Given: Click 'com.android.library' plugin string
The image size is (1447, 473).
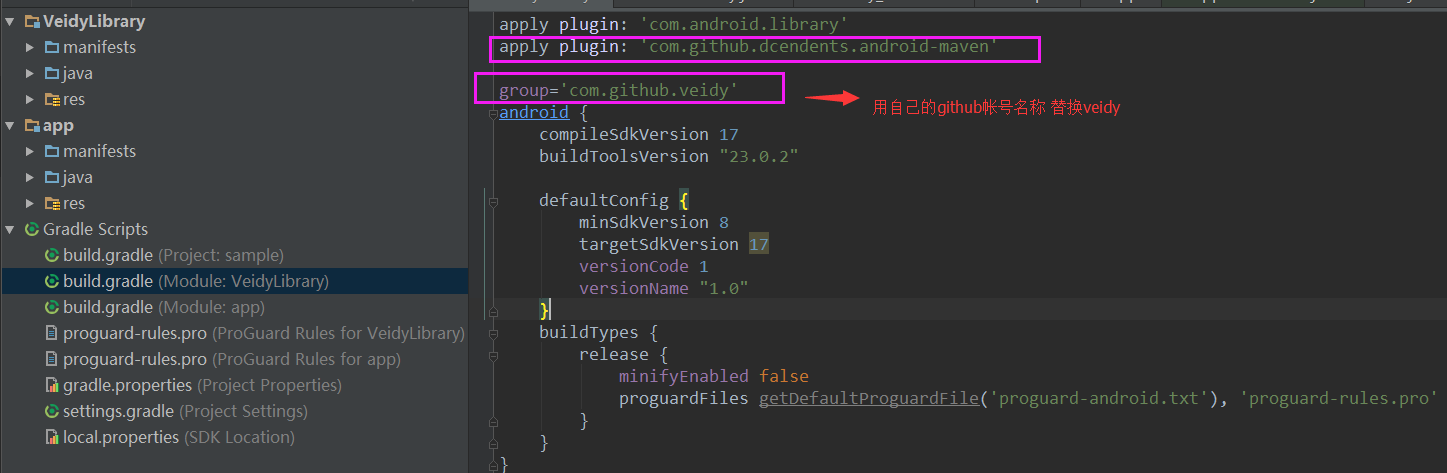Looking at the screenshot, I should [744, 24].
